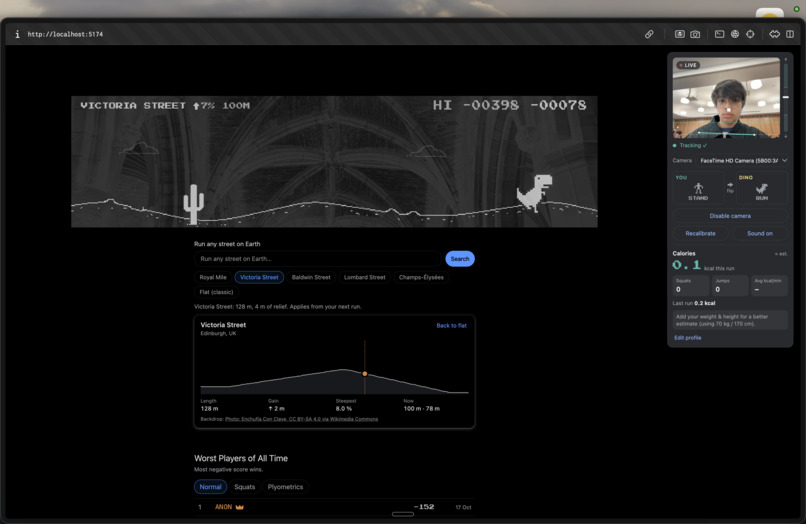Switch to the Plyometrics leaderboard tab
Screen dimensions: 806x524
point(285,486)
